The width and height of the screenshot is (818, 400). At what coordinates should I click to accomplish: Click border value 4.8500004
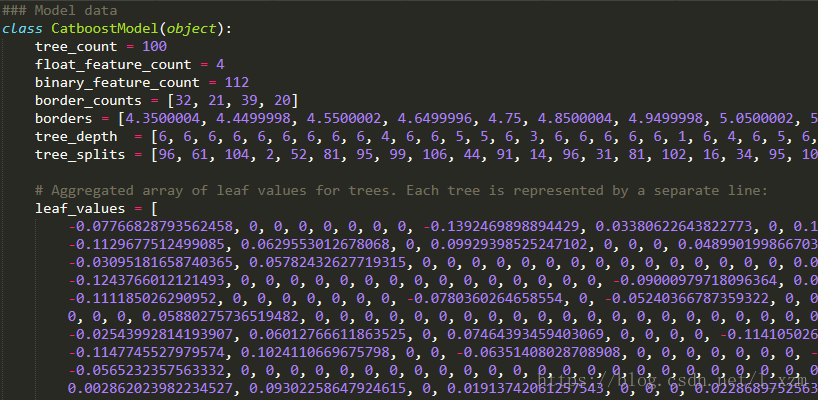coord(575,118)
